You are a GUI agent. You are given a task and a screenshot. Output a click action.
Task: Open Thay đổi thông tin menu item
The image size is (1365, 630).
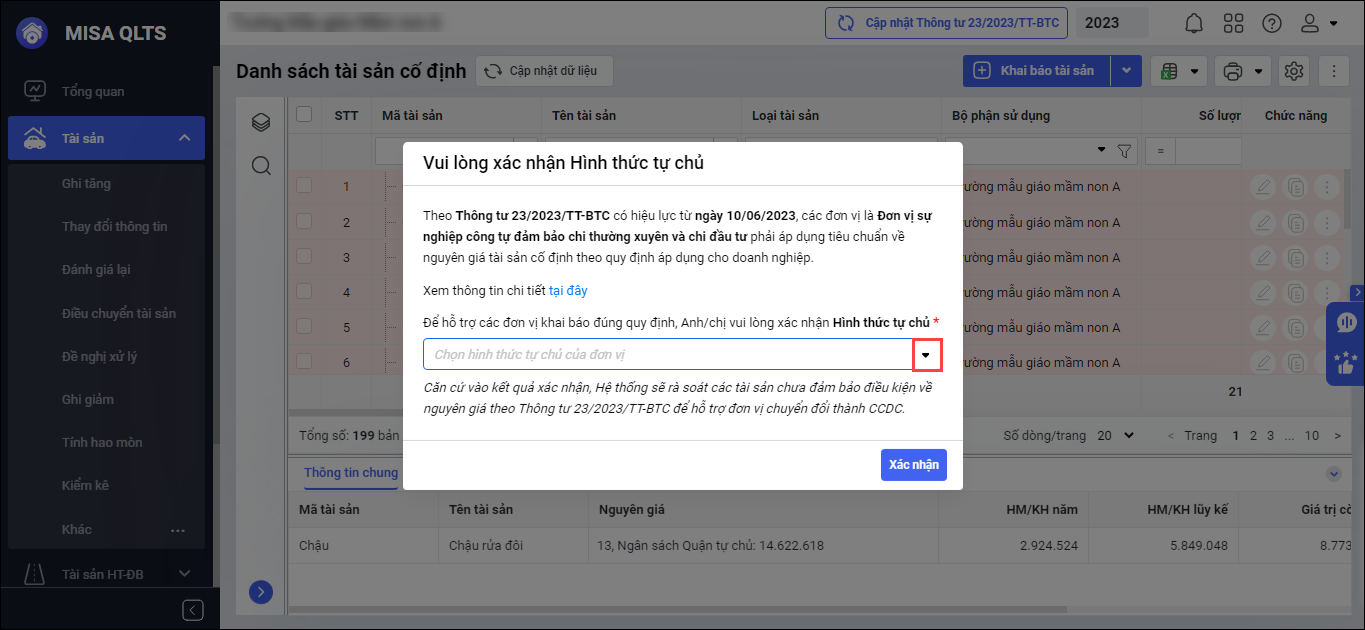115,227
